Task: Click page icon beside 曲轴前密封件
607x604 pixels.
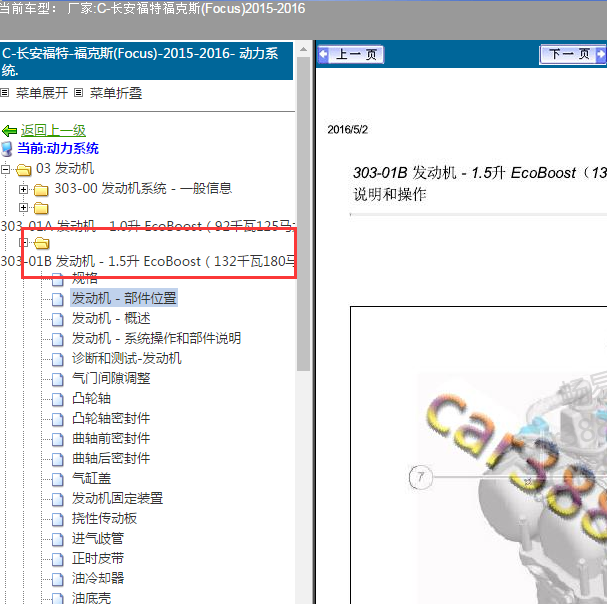Action: click(58, 439)
